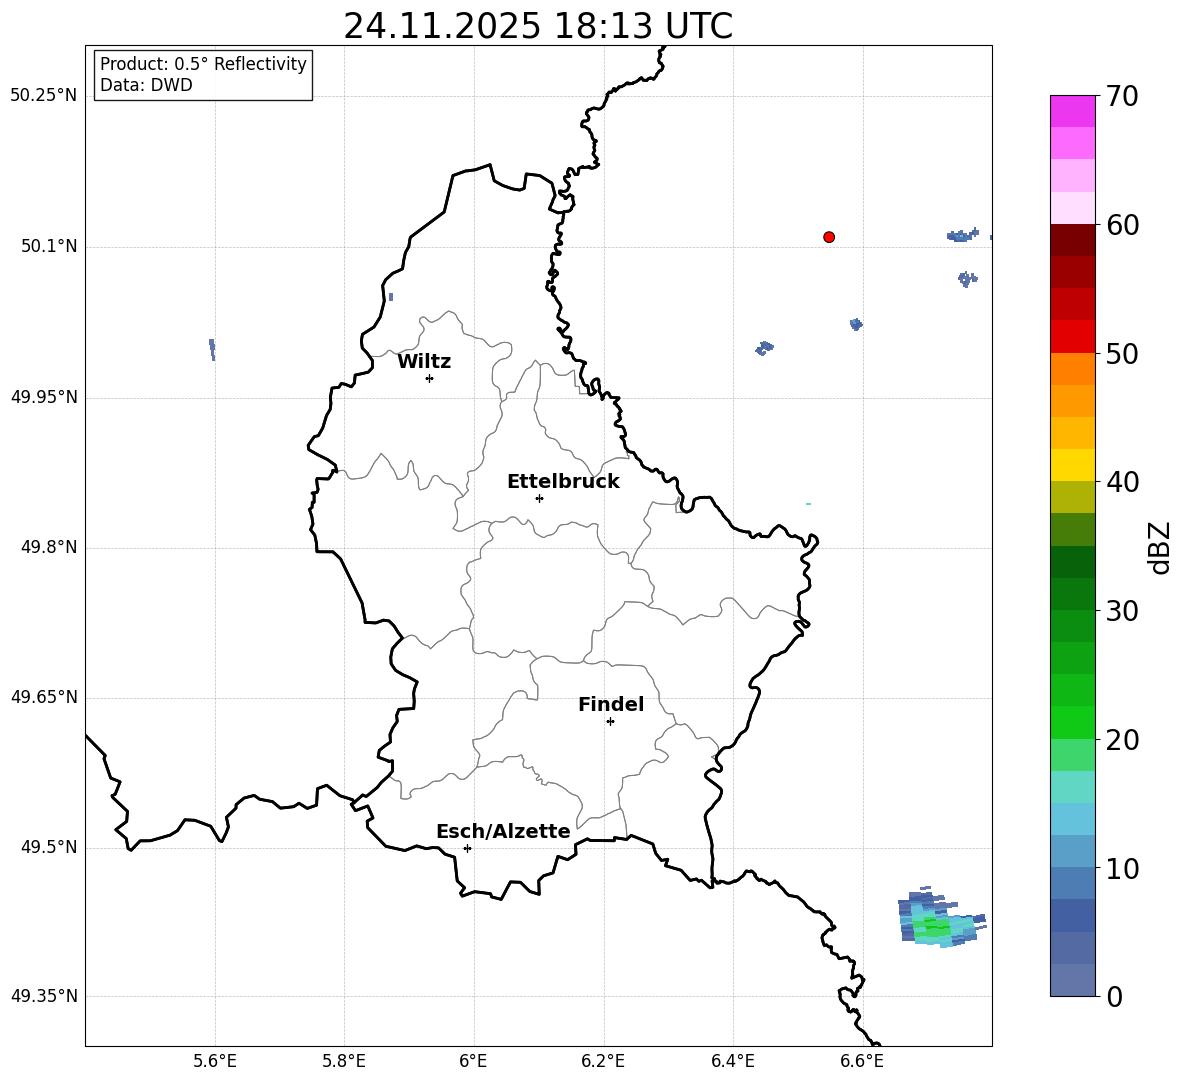Click the Esch/Alzette location cross marker
This screenshot has height=1081, width=1184.
tap(467, 848)
